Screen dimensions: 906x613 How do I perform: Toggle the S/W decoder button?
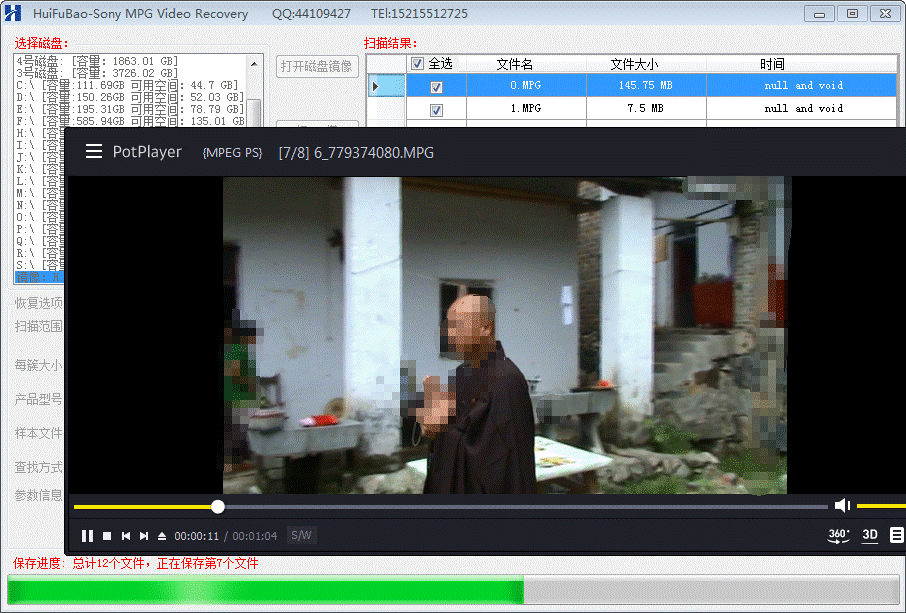(x=301, y=536)
